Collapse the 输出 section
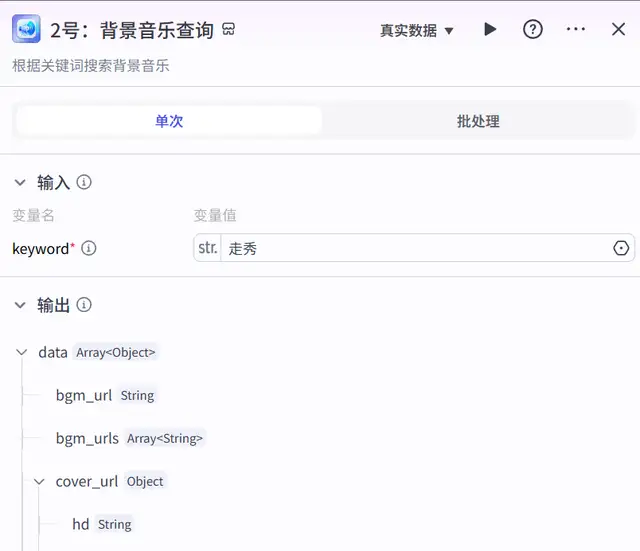640x551 pixels. [x=20, y=305]
